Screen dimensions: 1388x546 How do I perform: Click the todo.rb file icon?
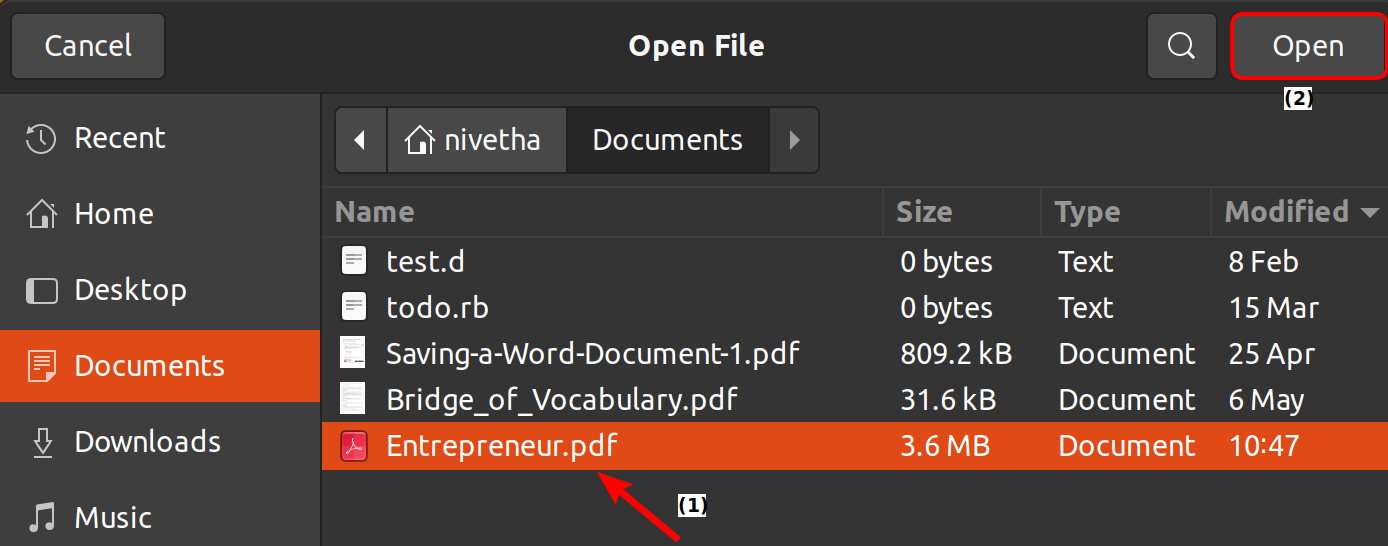tap(354, 308)
